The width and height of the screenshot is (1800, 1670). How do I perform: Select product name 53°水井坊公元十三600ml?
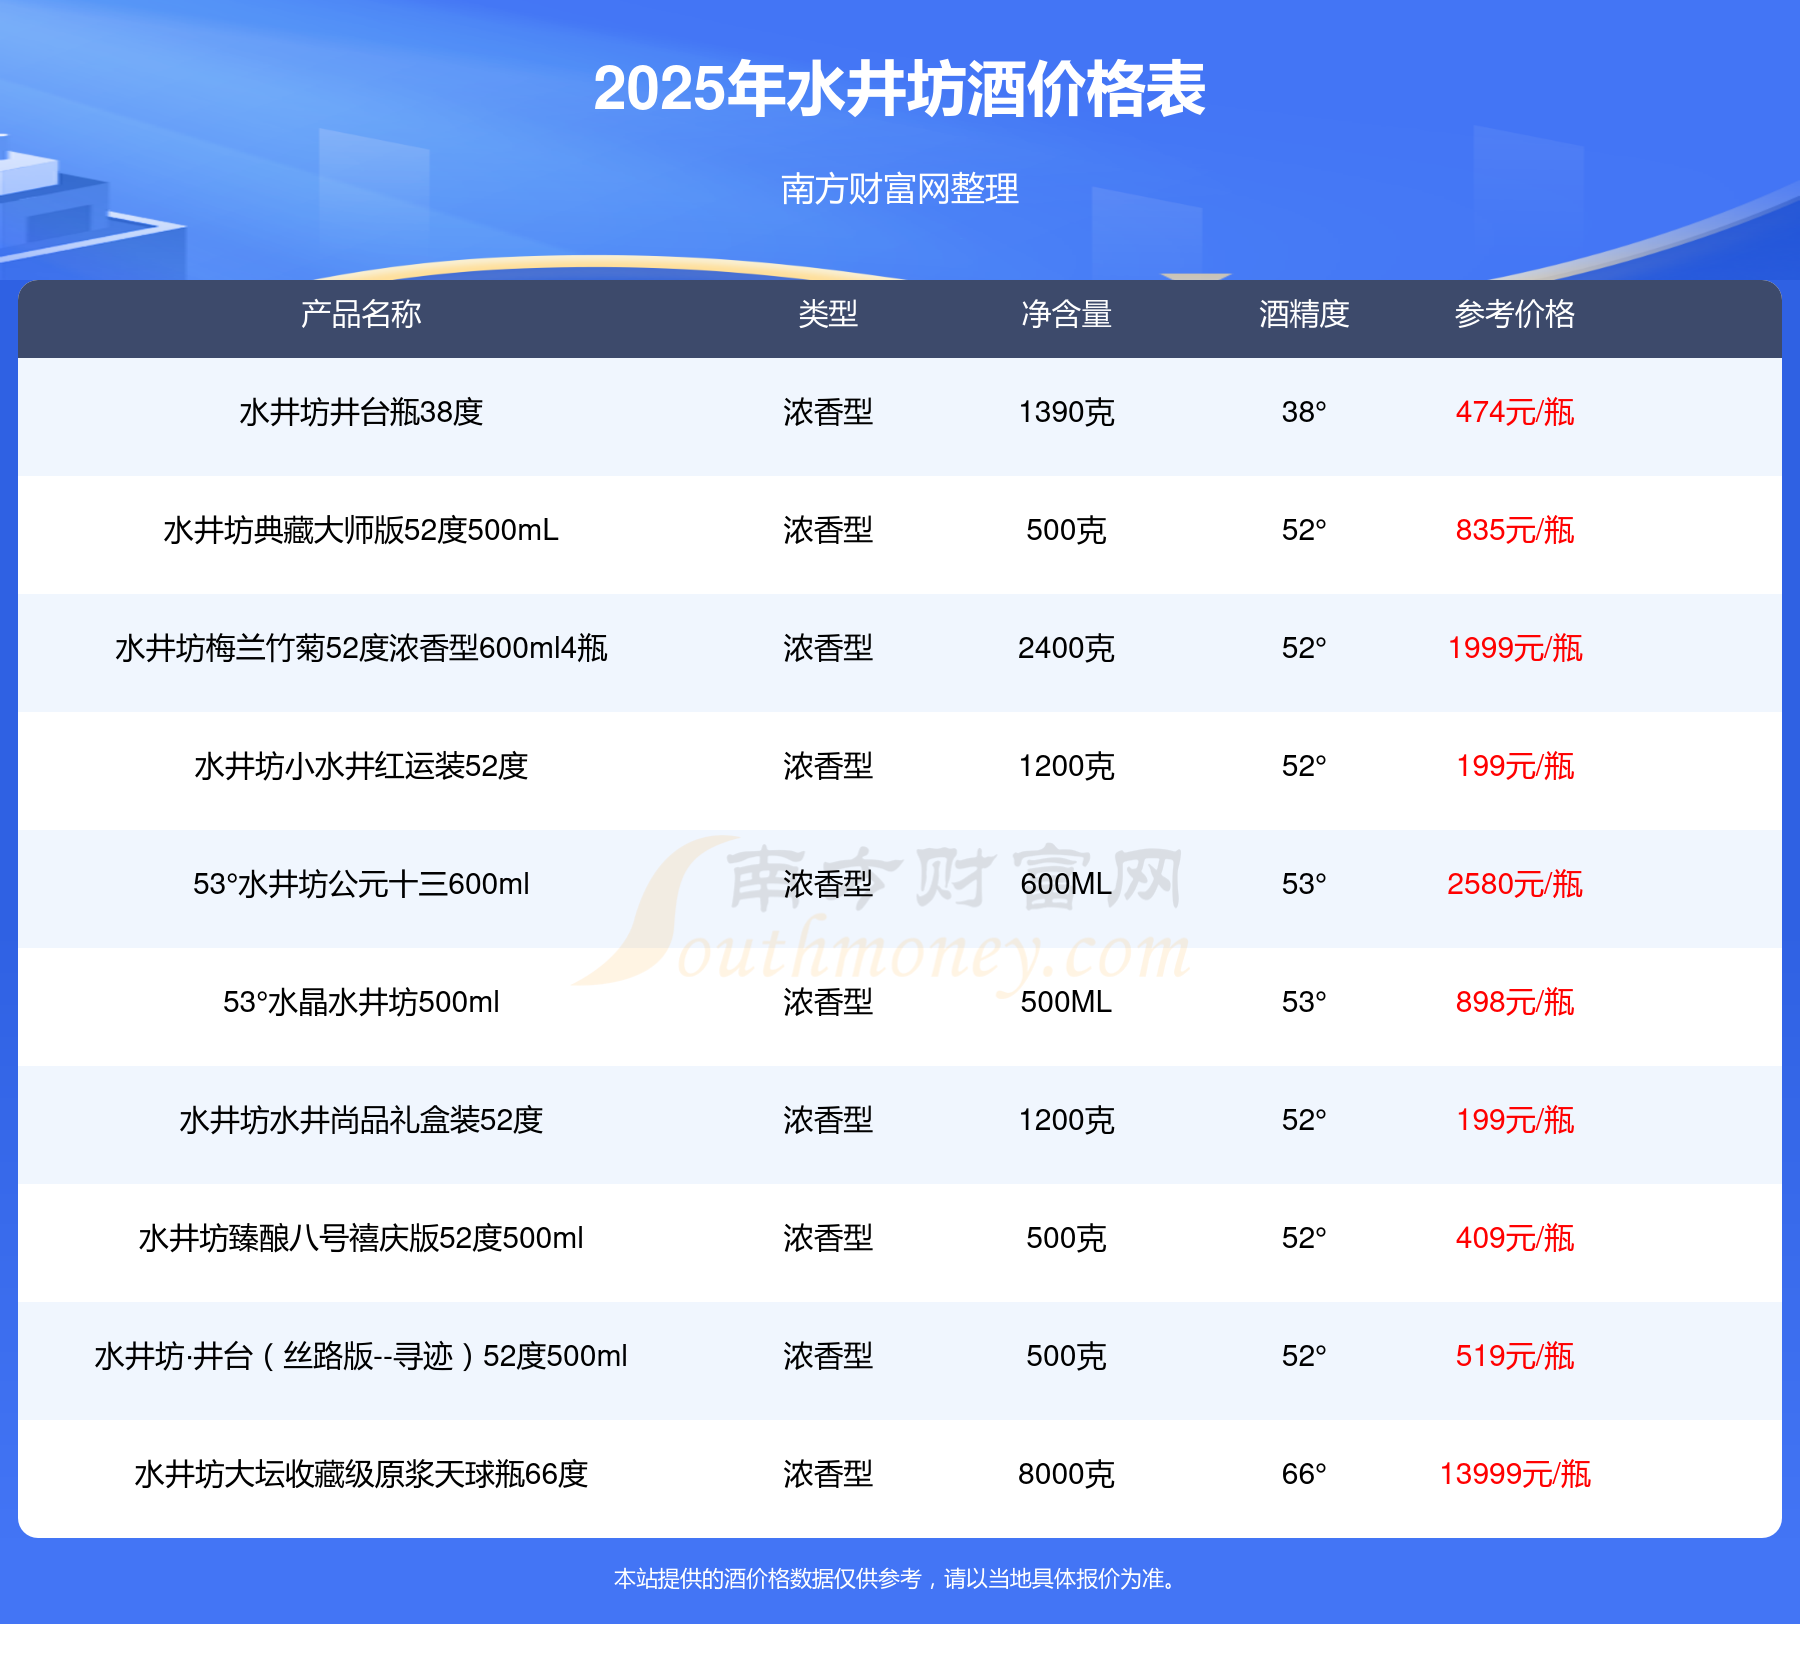(x=361, y=884)
